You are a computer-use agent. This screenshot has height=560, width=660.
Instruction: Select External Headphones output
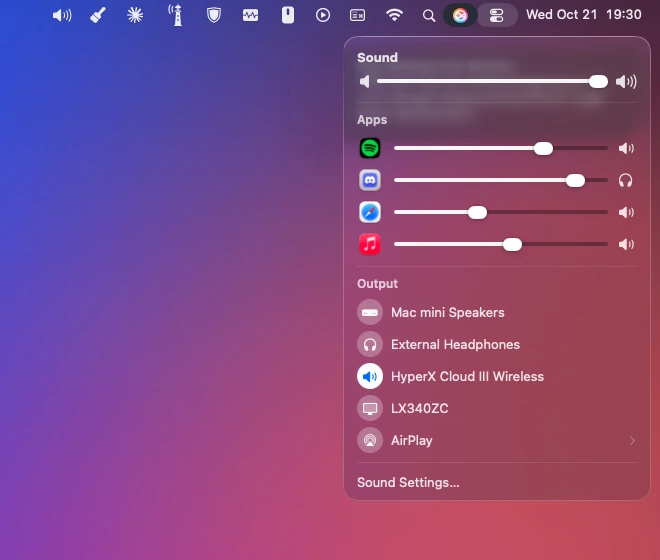[497, 344]
